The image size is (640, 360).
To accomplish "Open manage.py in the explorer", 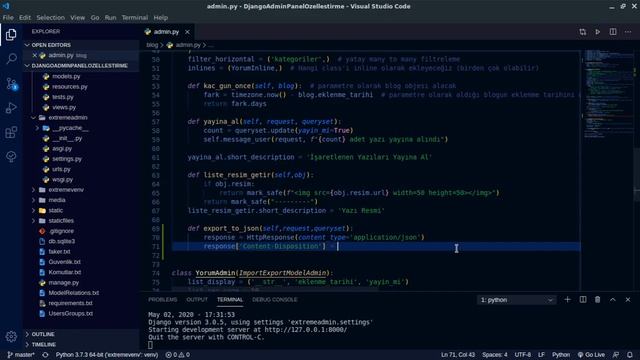I will (x=64, y=282).
